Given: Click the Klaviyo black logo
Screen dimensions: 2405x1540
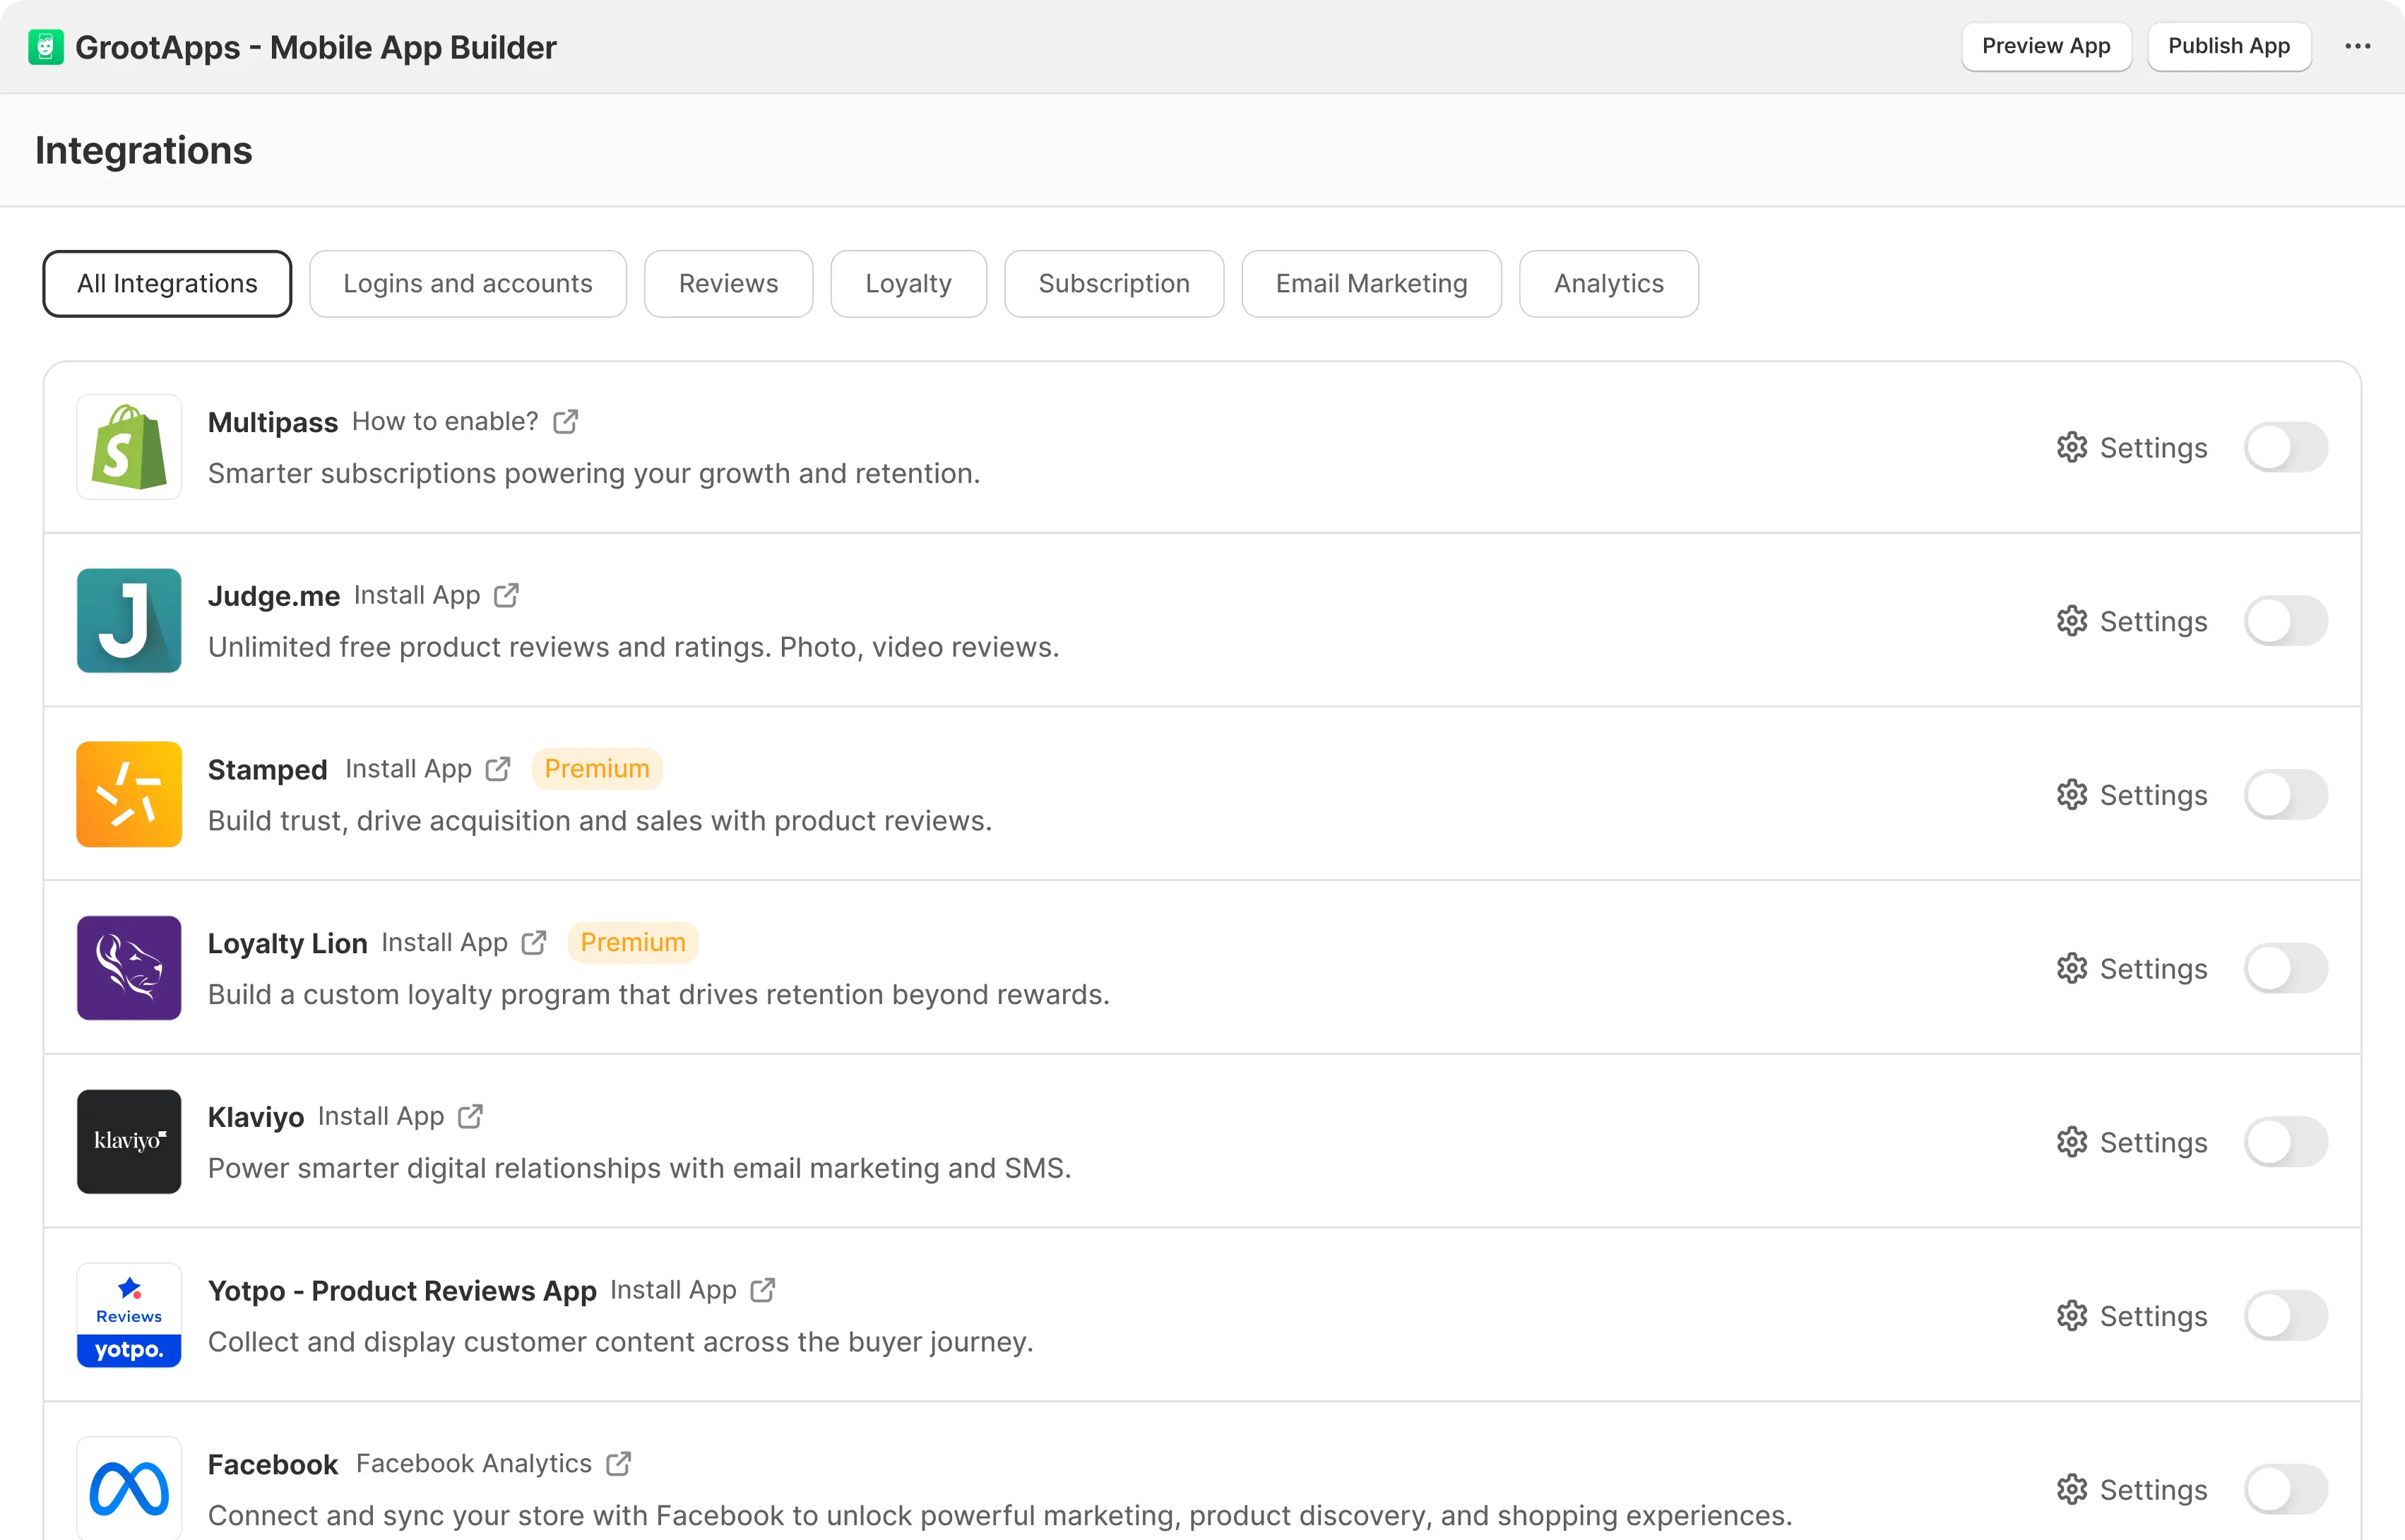Looking at the screenshot, I should coord(129,1141).
